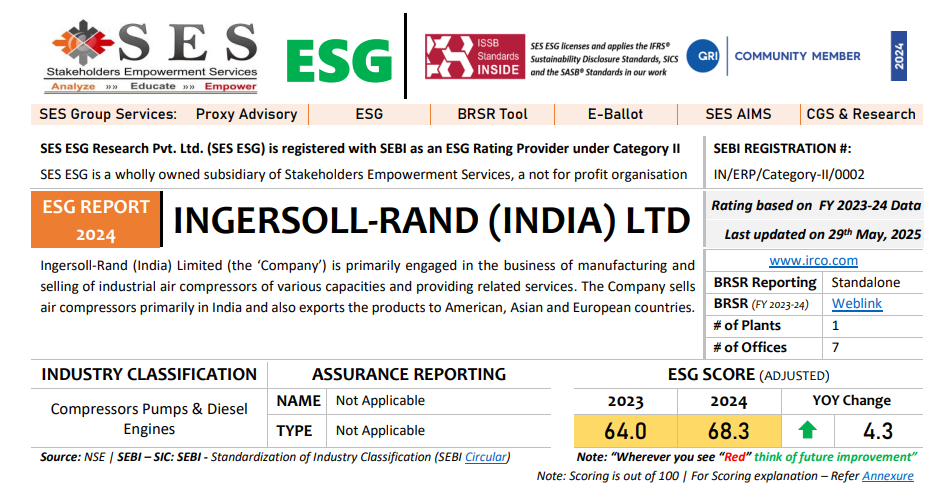
Task: Open the ESG service item
Action: (x=369, y=114)
